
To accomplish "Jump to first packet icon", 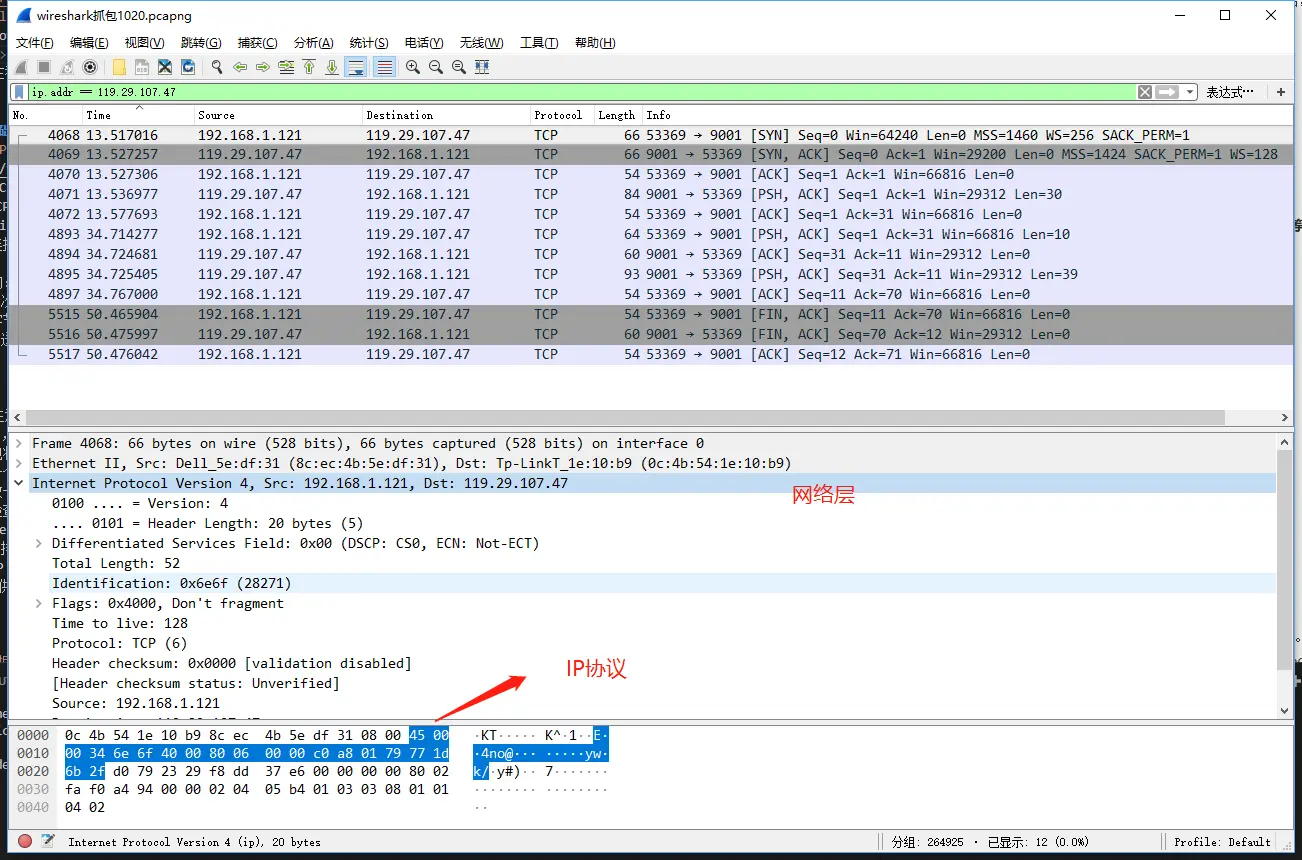I will [x=309, y=67].
